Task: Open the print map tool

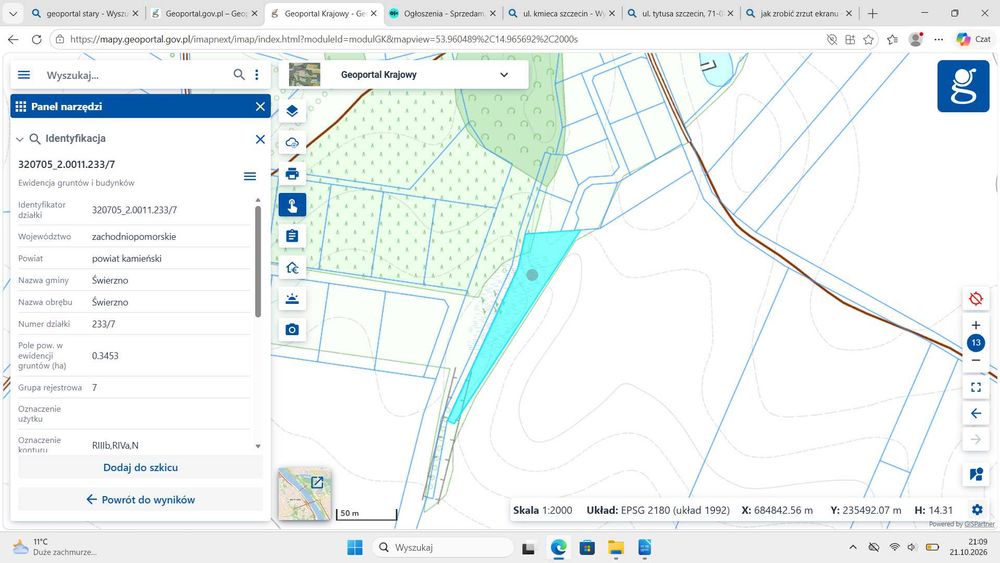Action: coord(292,173)
